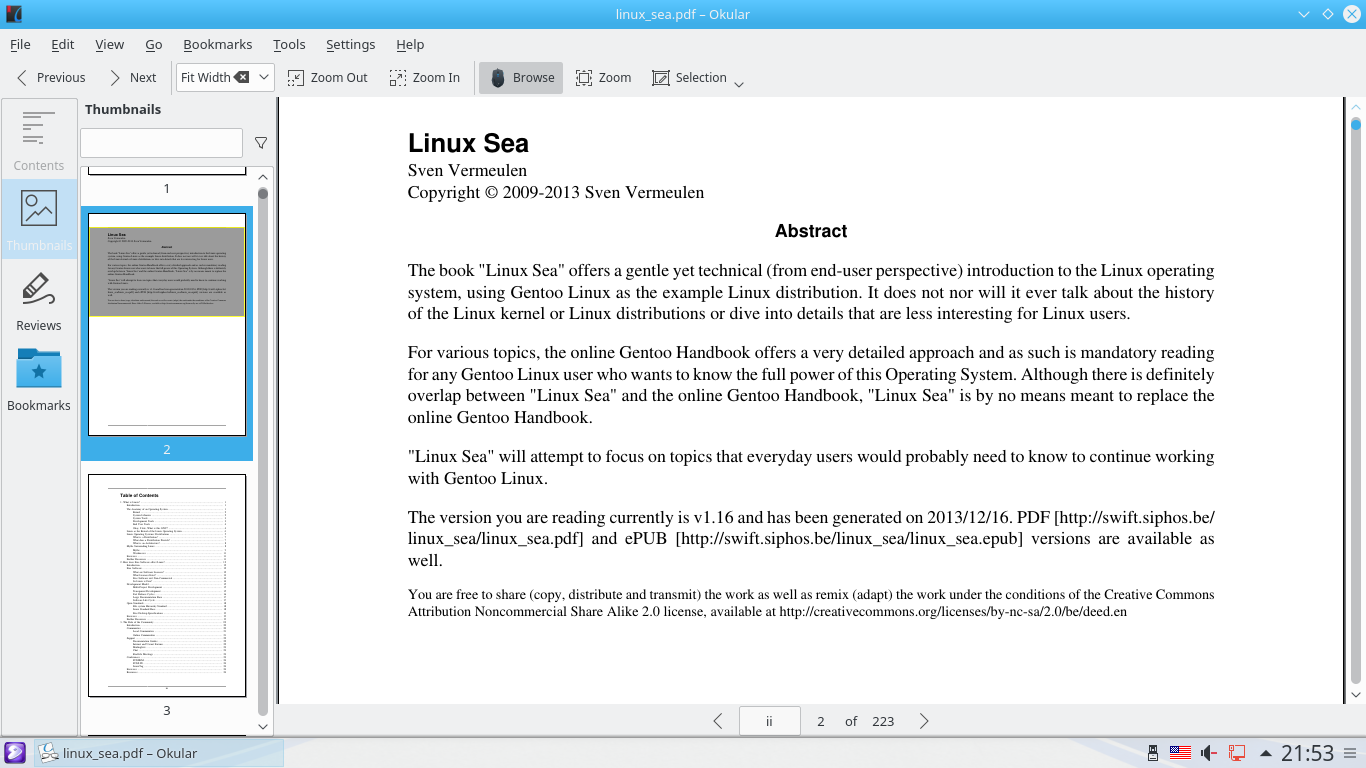Open the network tray icon

click(x=1237, y=753)
